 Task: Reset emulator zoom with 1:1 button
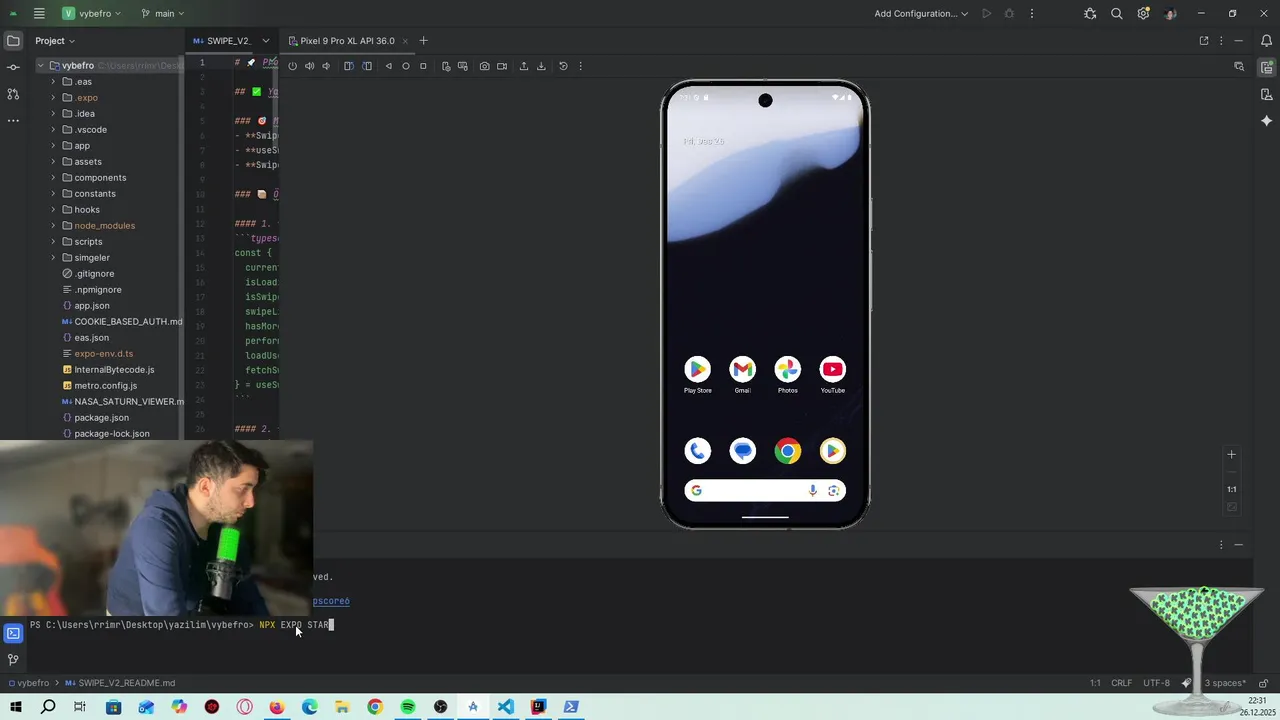(x=1232, y=490)
